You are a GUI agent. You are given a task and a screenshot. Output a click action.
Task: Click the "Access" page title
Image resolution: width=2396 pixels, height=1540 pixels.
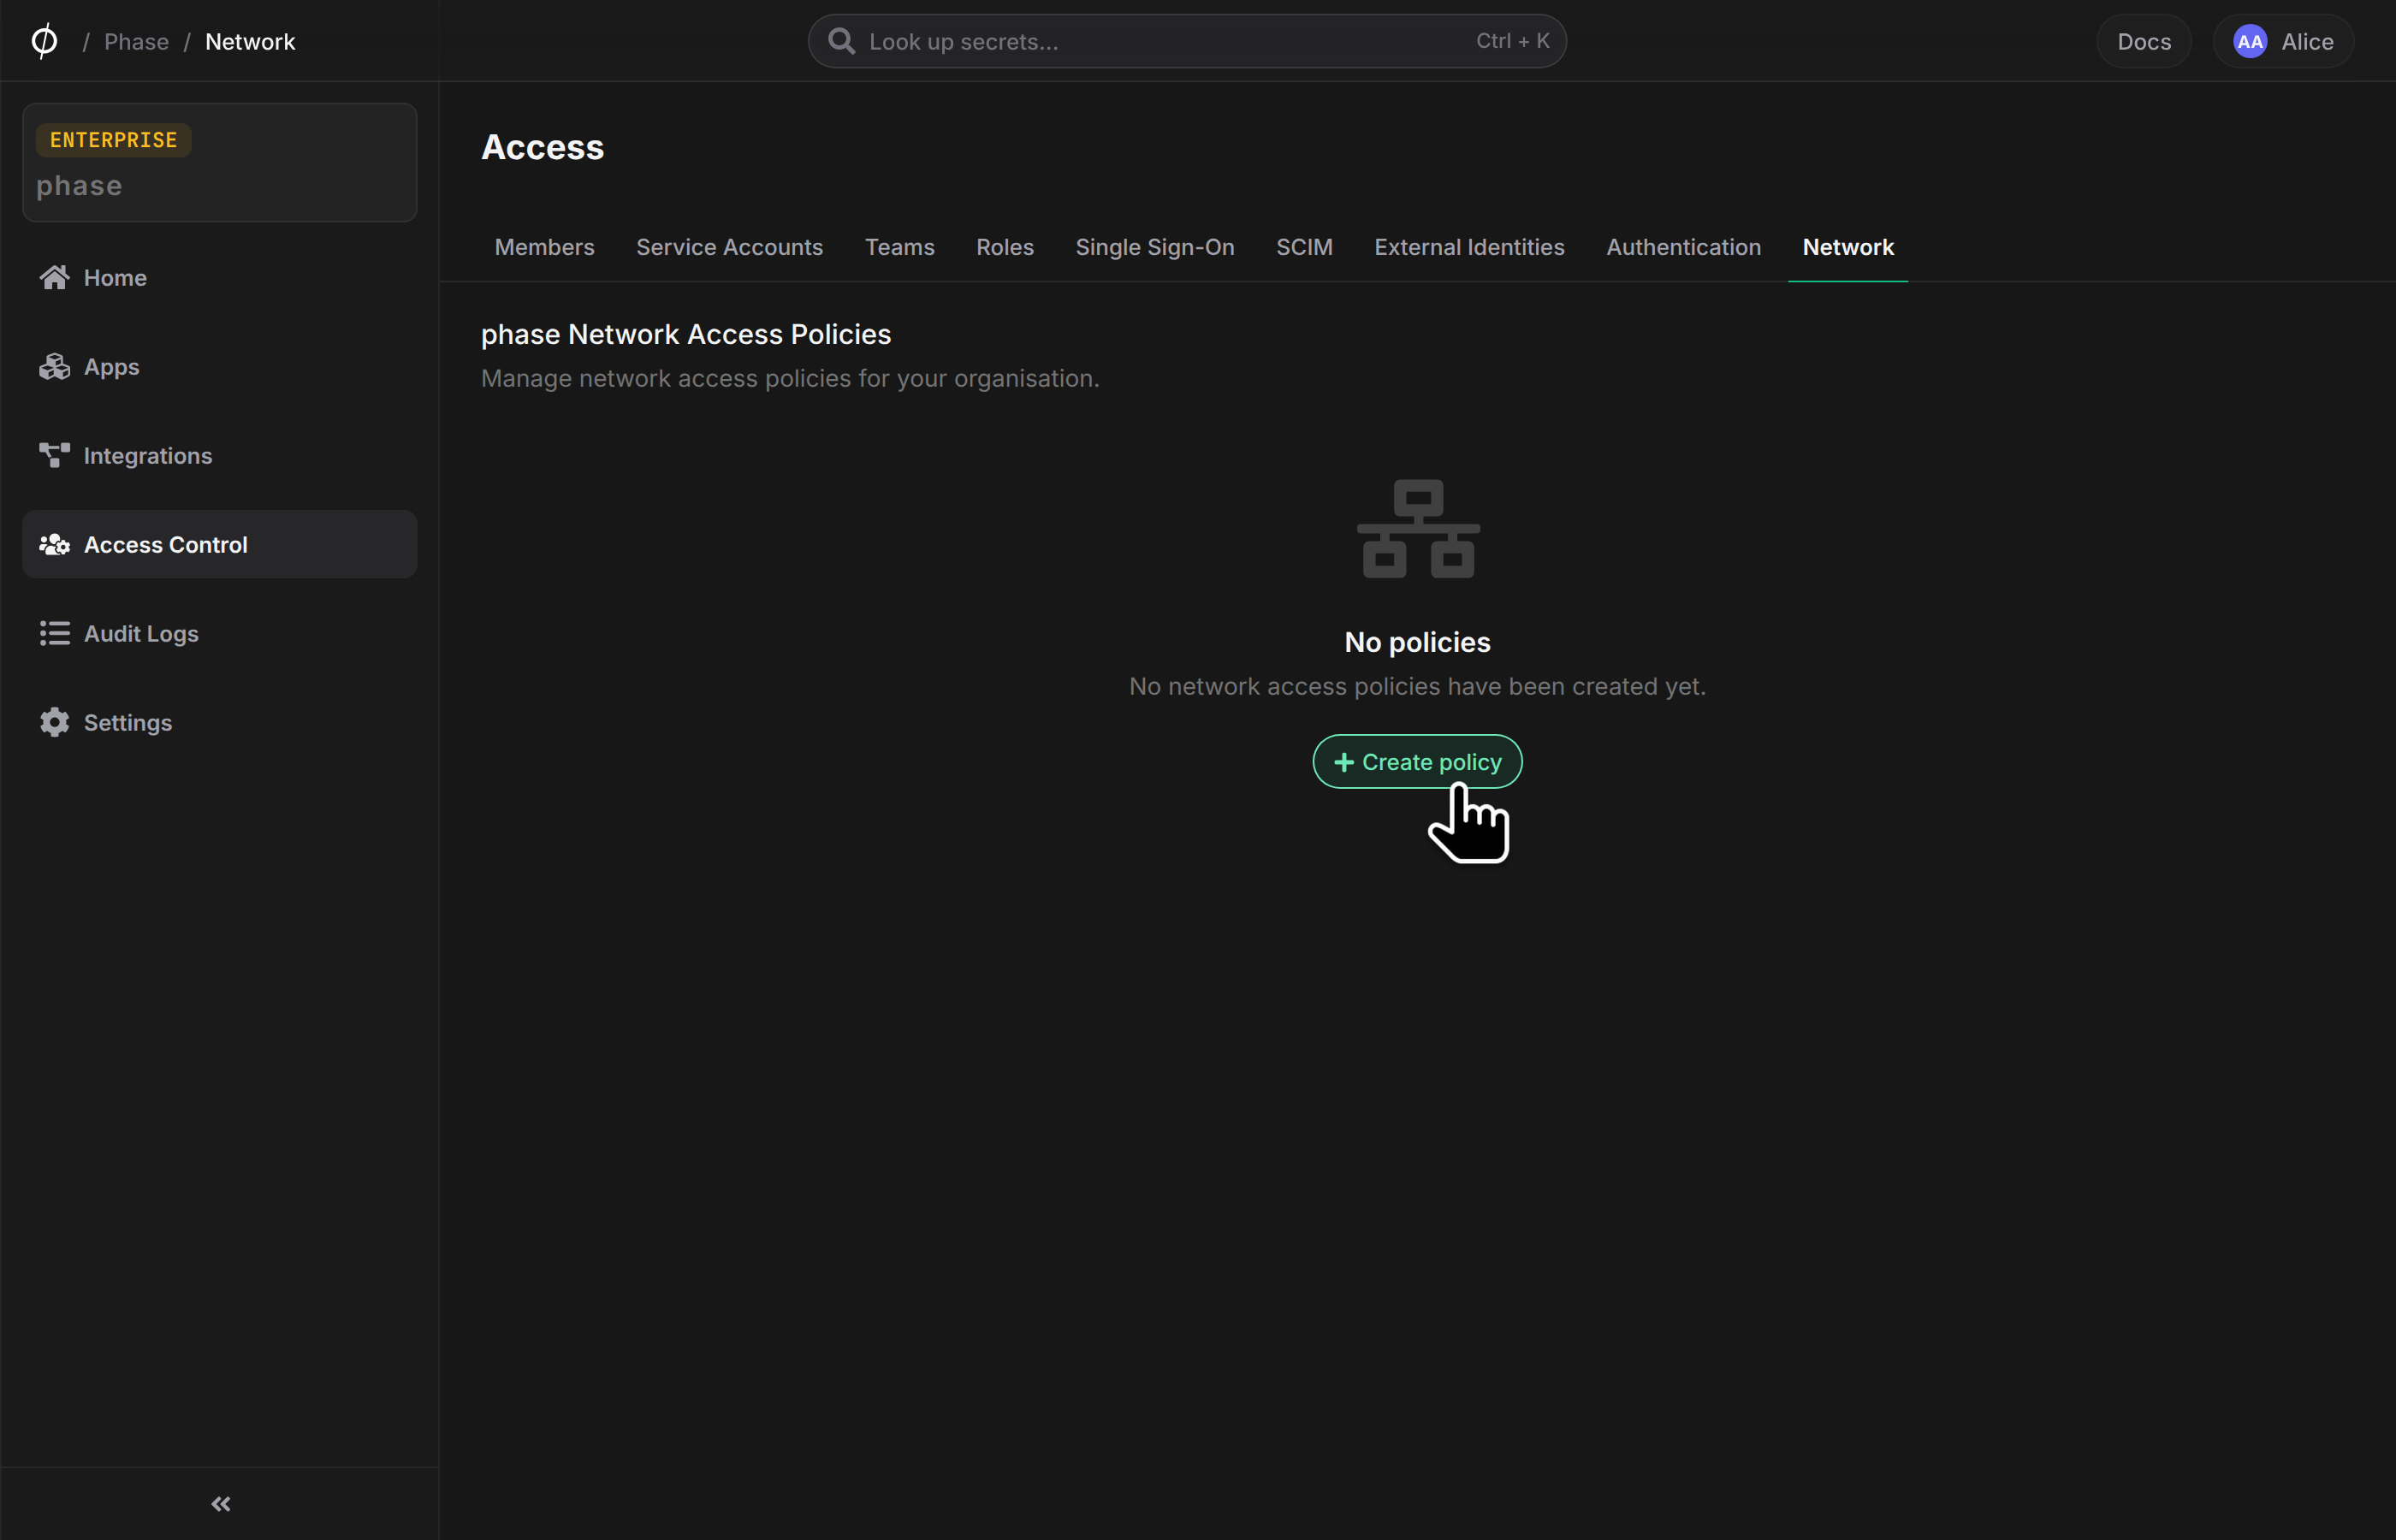542,147
